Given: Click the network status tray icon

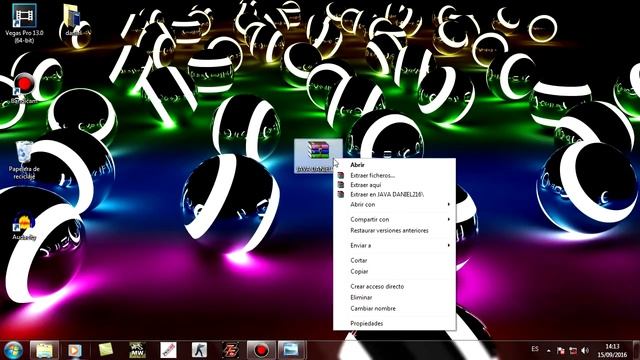Looking at the screenshot, I should click(573, 350).
